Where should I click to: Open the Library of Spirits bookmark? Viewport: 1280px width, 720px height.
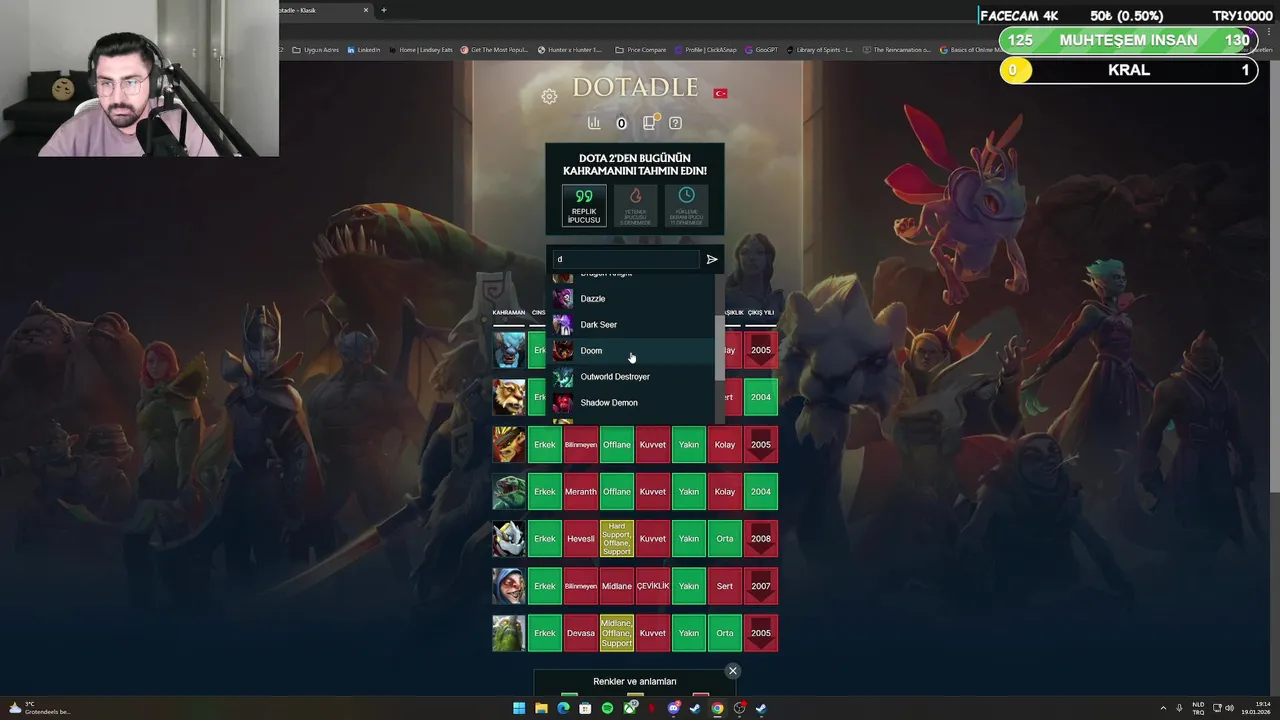coord(819,49)
